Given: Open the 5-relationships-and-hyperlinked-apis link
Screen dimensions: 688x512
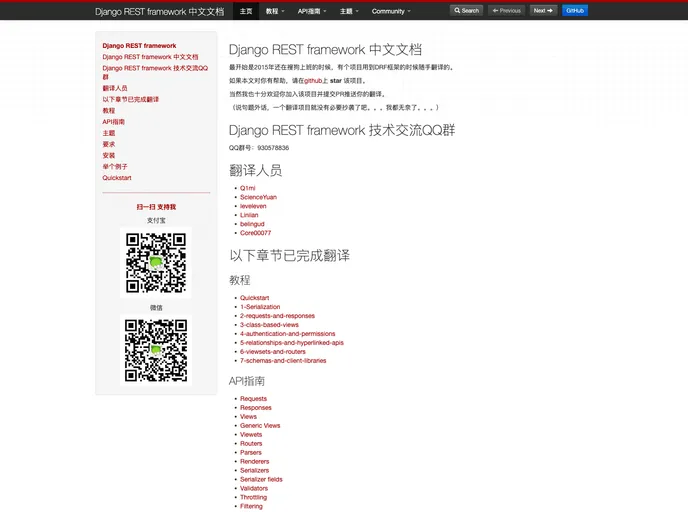Looking at the screenshot, I should pos(292,343).
